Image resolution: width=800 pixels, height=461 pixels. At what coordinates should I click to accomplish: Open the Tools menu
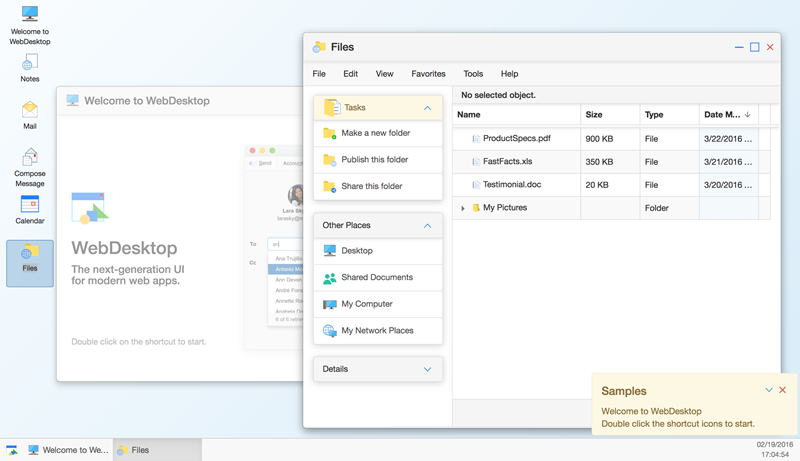point(473,74)
